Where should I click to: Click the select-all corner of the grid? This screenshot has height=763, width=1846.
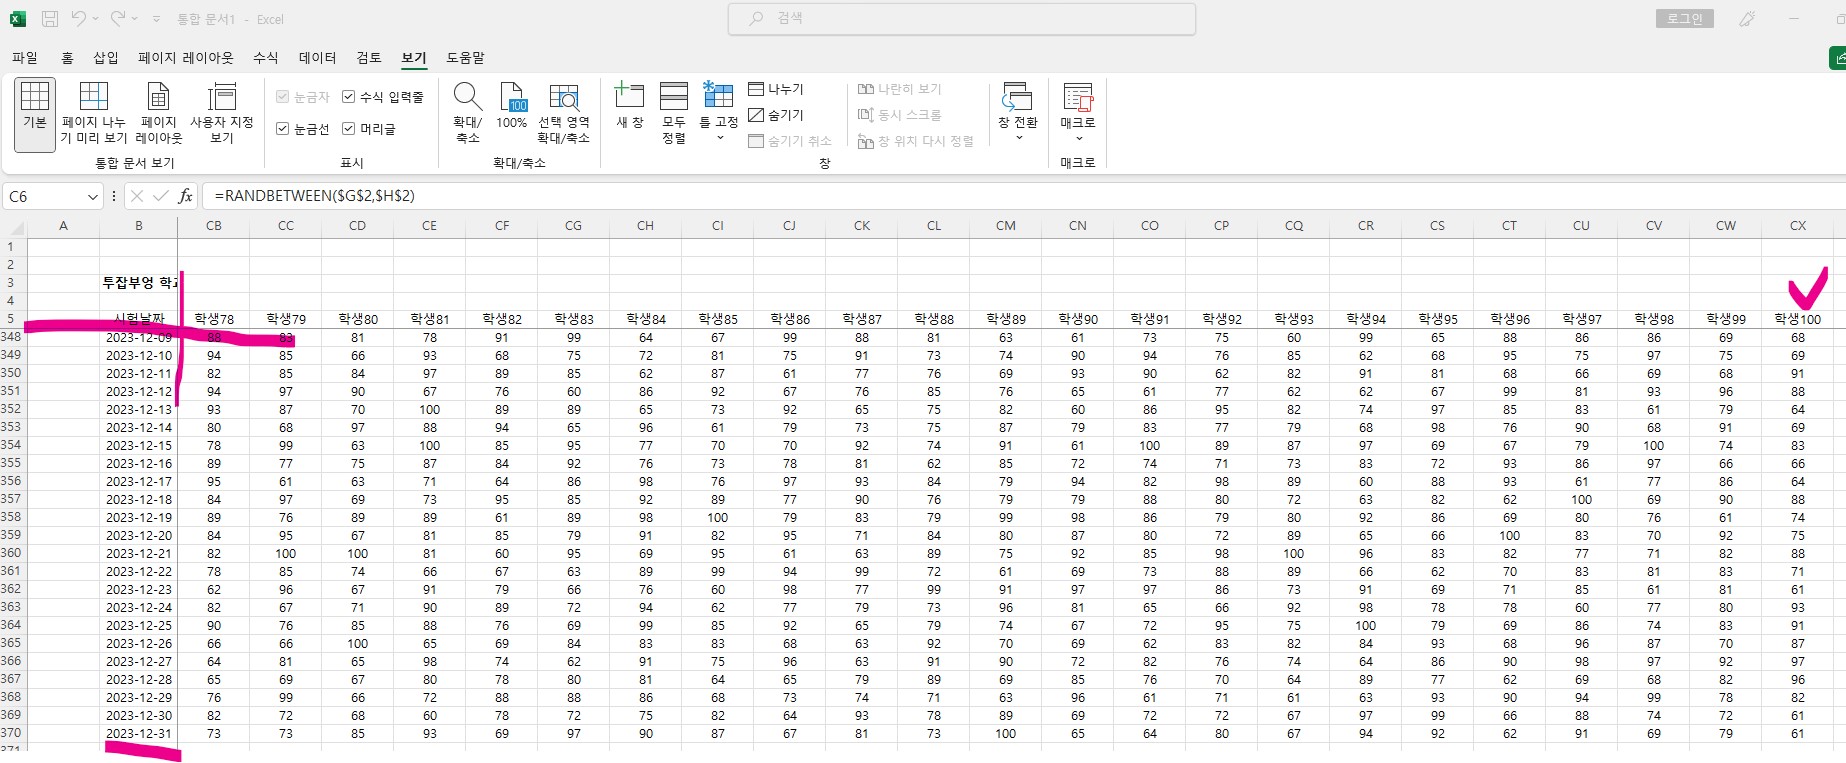(x=13, y=226)
